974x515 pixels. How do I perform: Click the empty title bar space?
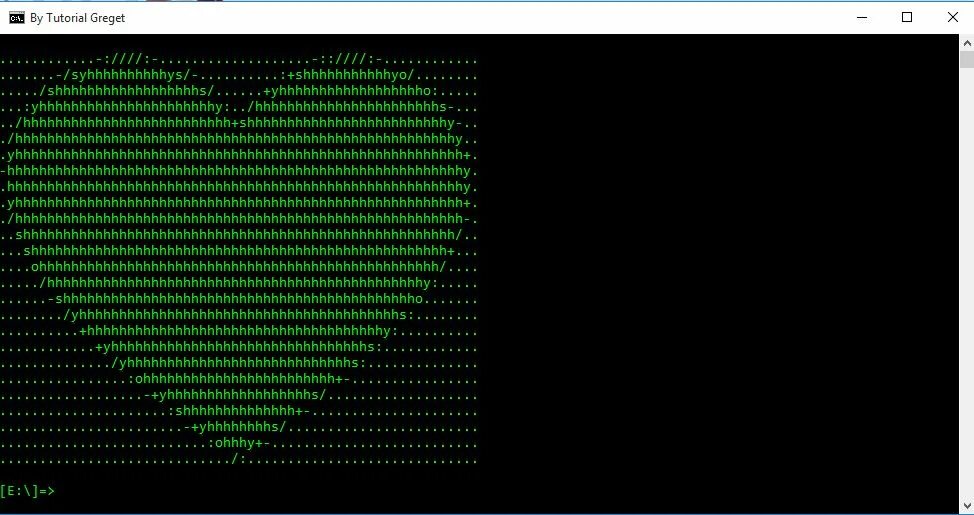485,17
